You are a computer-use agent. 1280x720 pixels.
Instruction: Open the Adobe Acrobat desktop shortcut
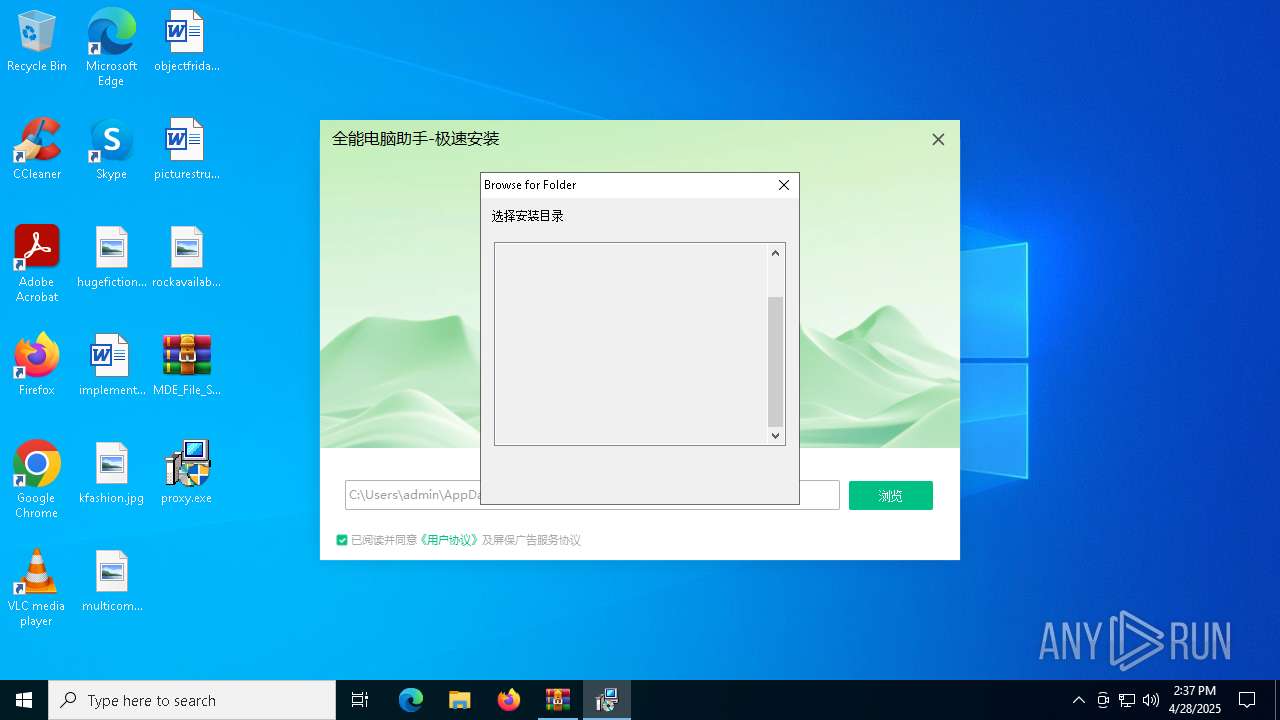pos(36,264)
